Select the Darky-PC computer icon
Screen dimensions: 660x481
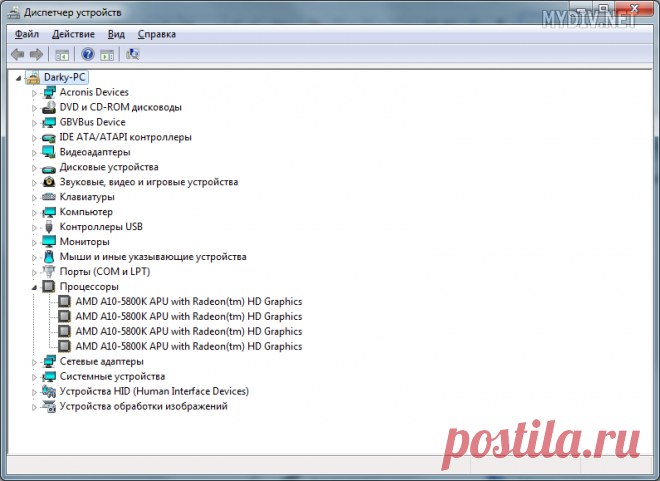(33, 77)
